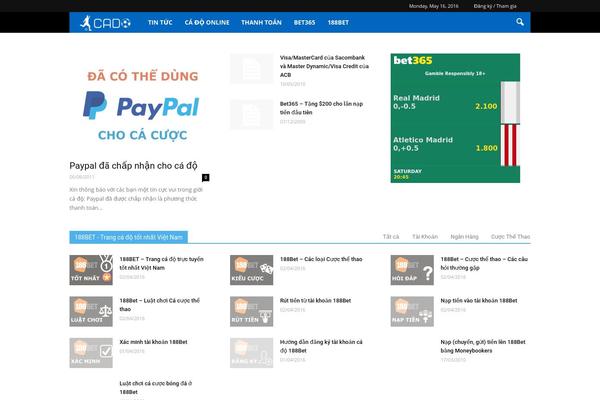Open the 188BET RÚT TIỀN thumbnail
Screen dimensions: 600x400
tap(251, 311)
